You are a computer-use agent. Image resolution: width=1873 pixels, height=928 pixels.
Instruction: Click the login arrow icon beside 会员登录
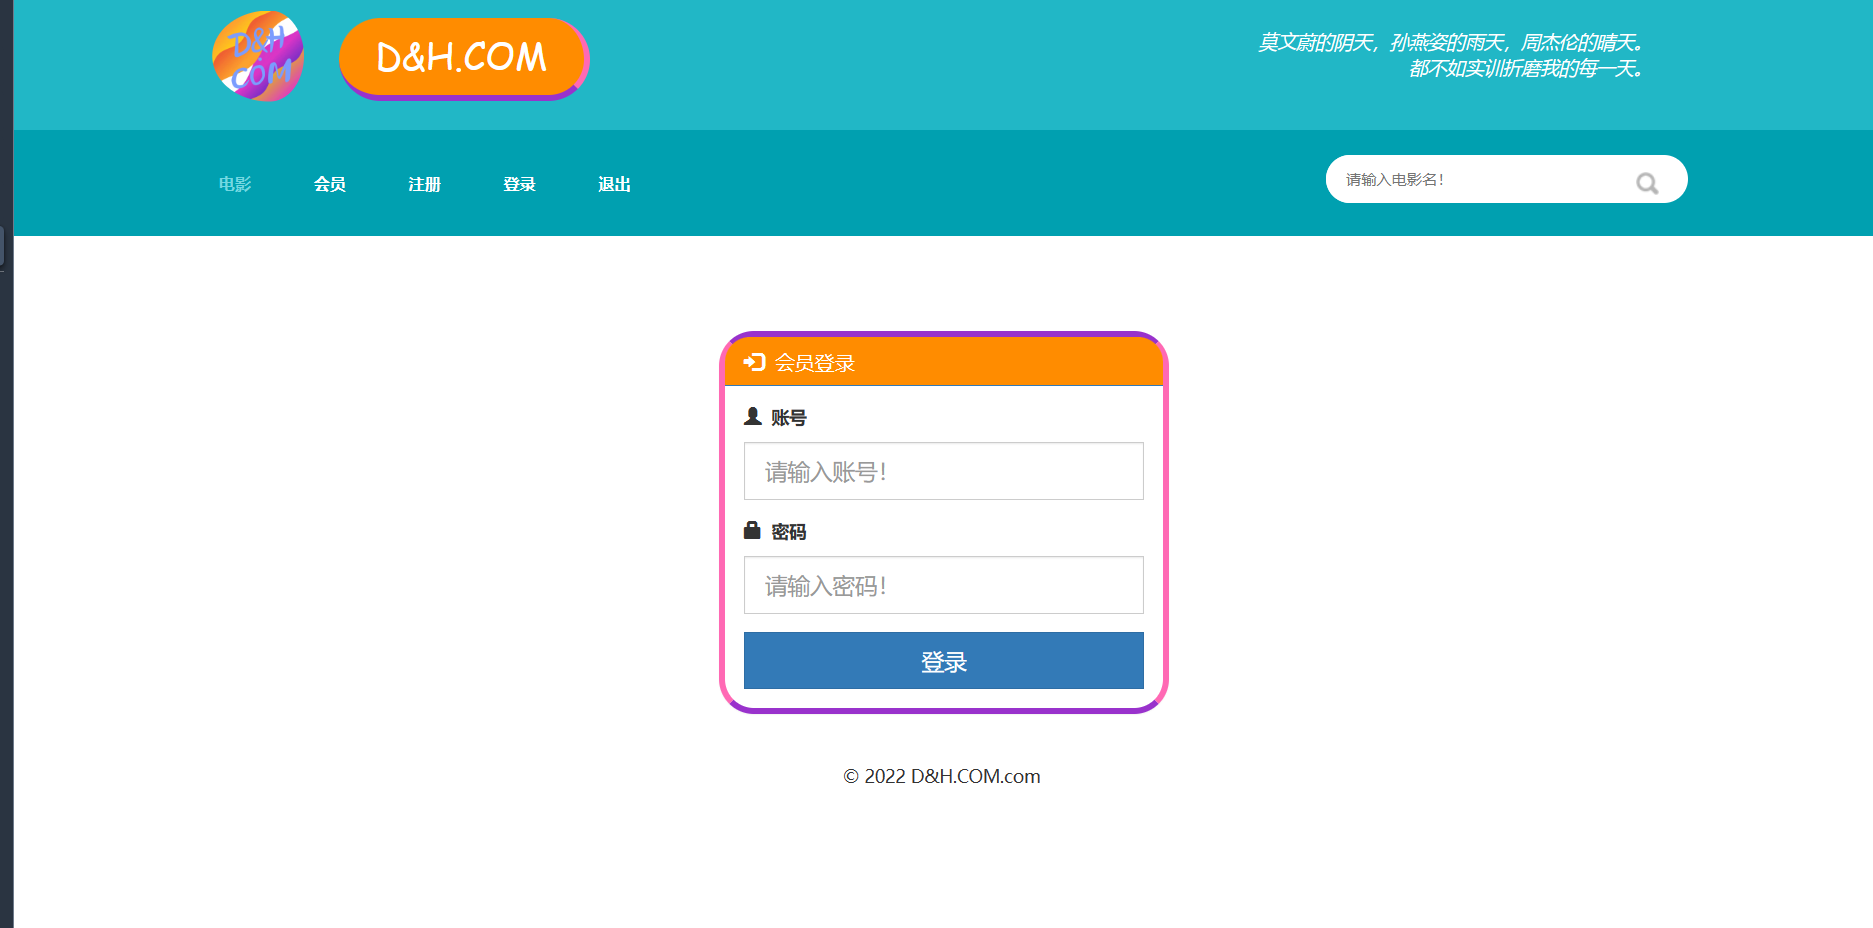click(755, 362)
